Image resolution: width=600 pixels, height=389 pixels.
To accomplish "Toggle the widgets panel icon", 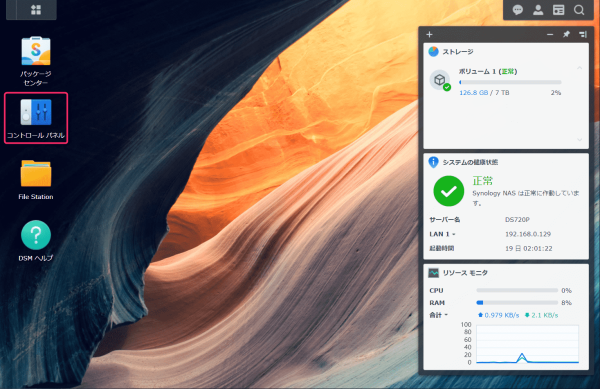I will point(559,10).
